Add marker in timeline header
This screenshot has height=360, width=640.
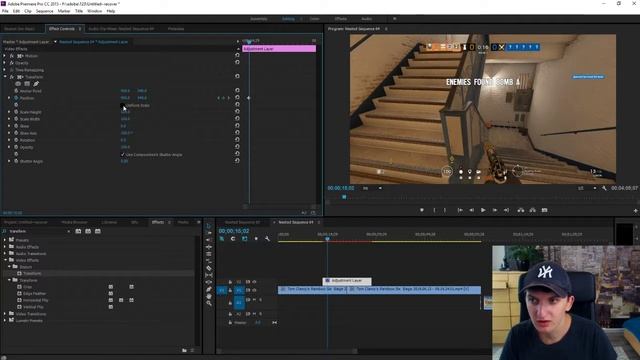(256, 239)
